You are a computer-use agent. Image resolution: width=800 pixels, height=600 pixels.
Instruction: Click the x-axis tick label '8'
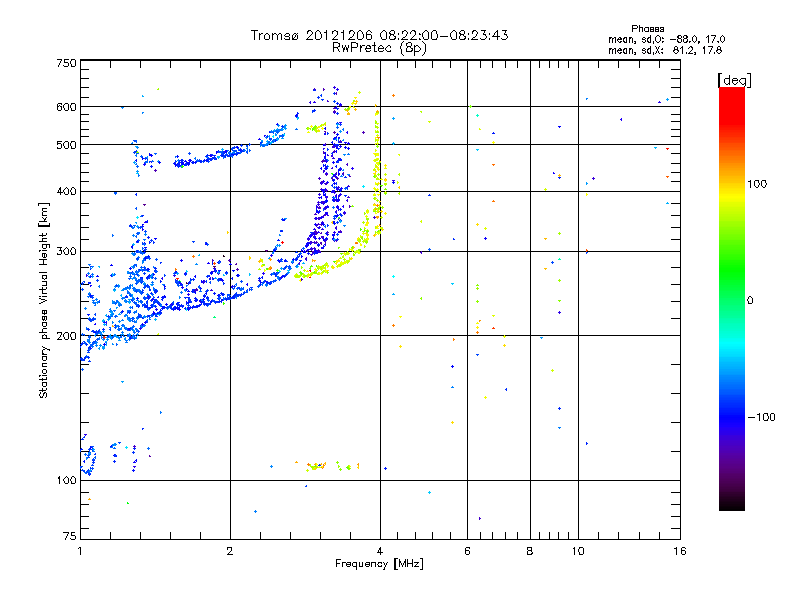coord(530,551)
